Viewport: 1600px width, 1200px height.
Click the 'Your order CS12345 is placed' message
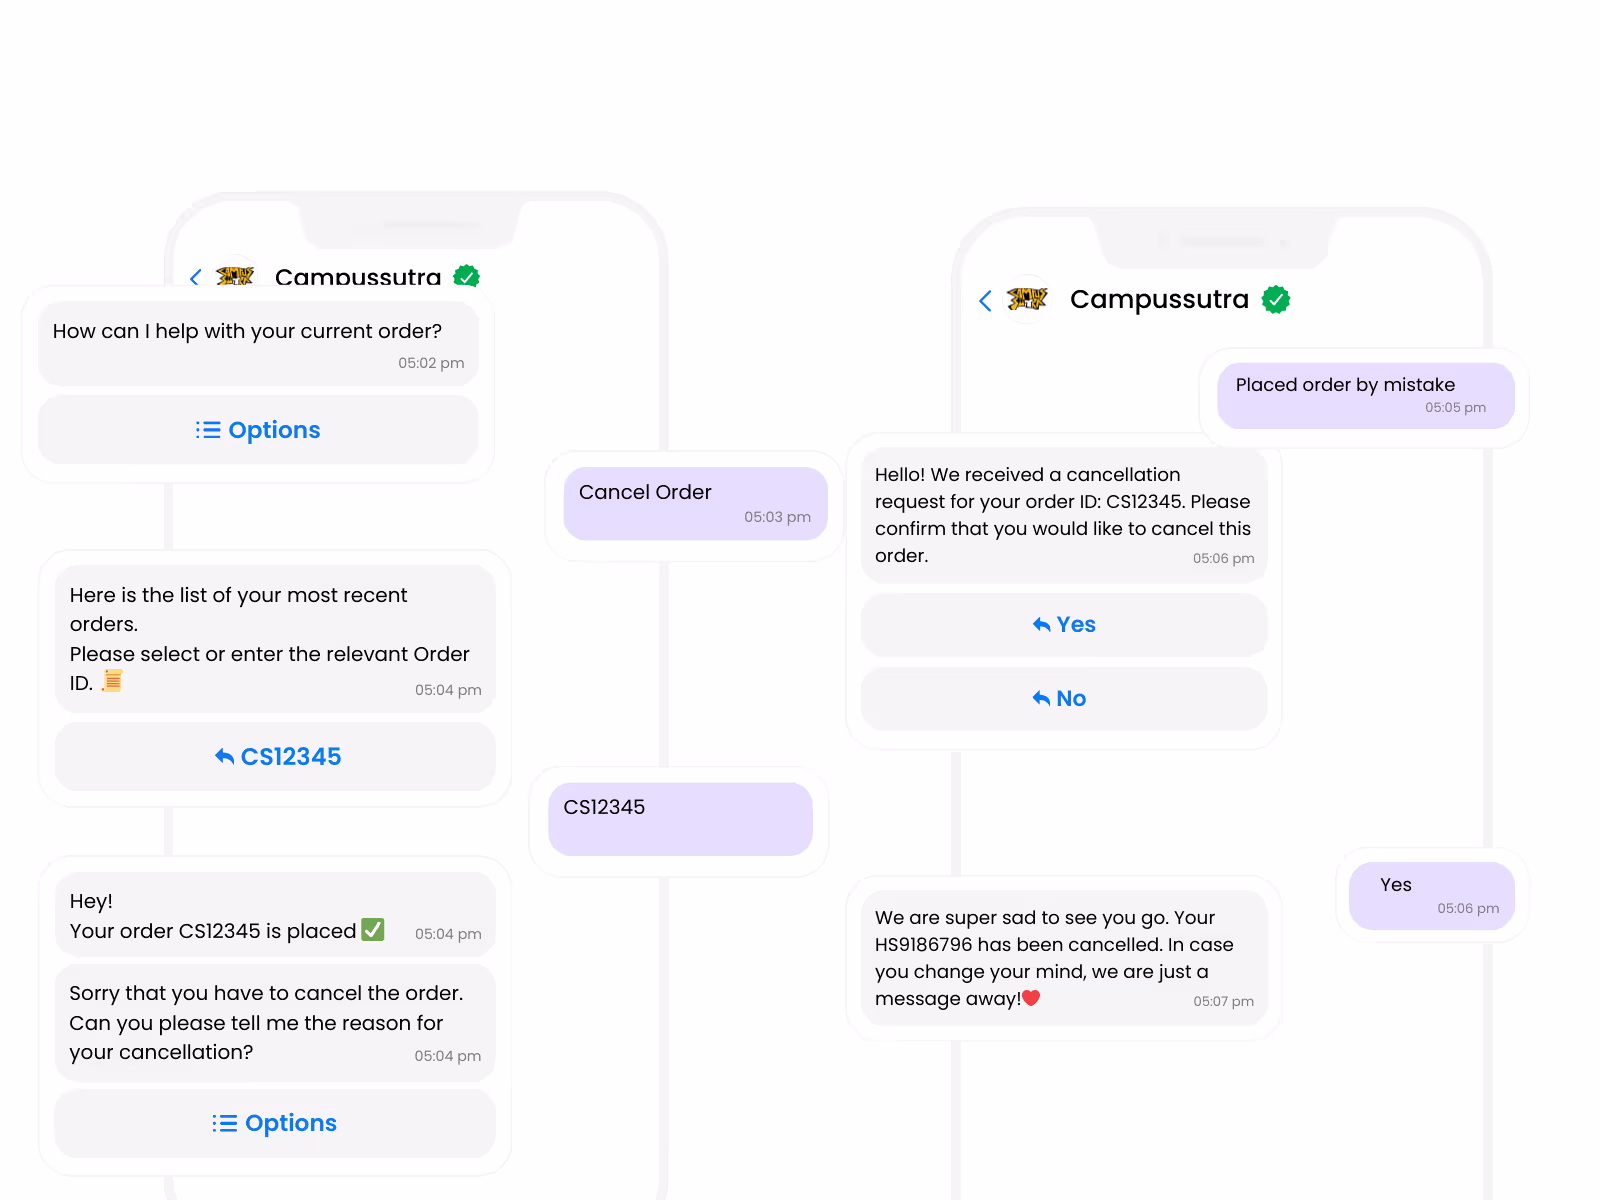point(275,914)
